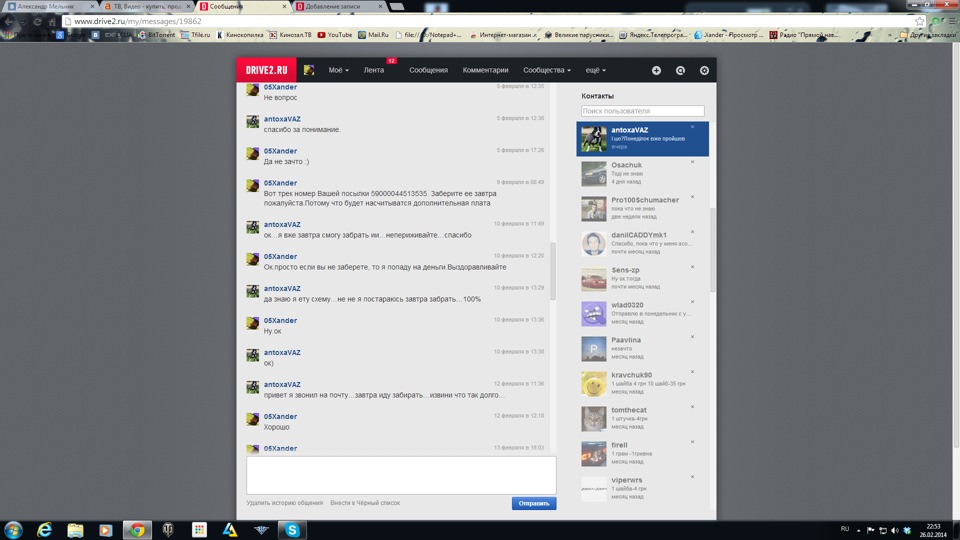Open the Chrome menu icon
This screenshot has height=540, width=960.
(953, 21)
